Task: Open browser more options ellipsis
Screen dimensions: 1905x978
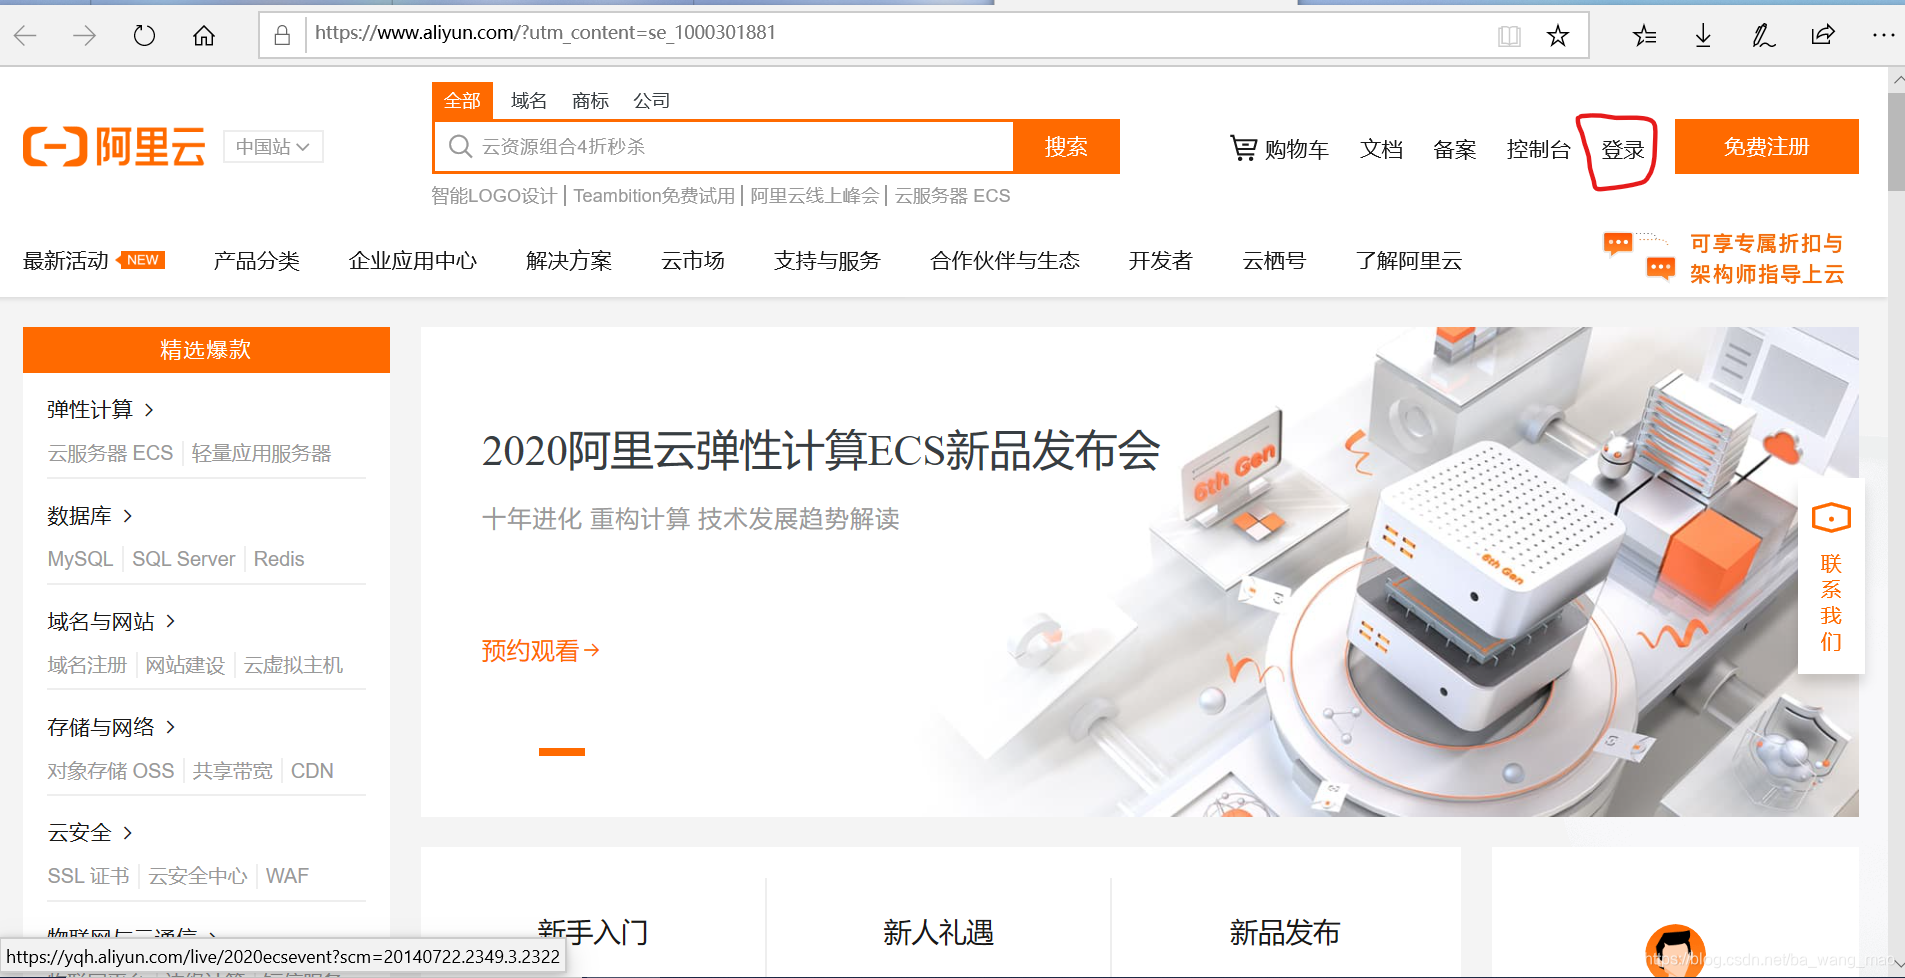Action: [1883, 35]
